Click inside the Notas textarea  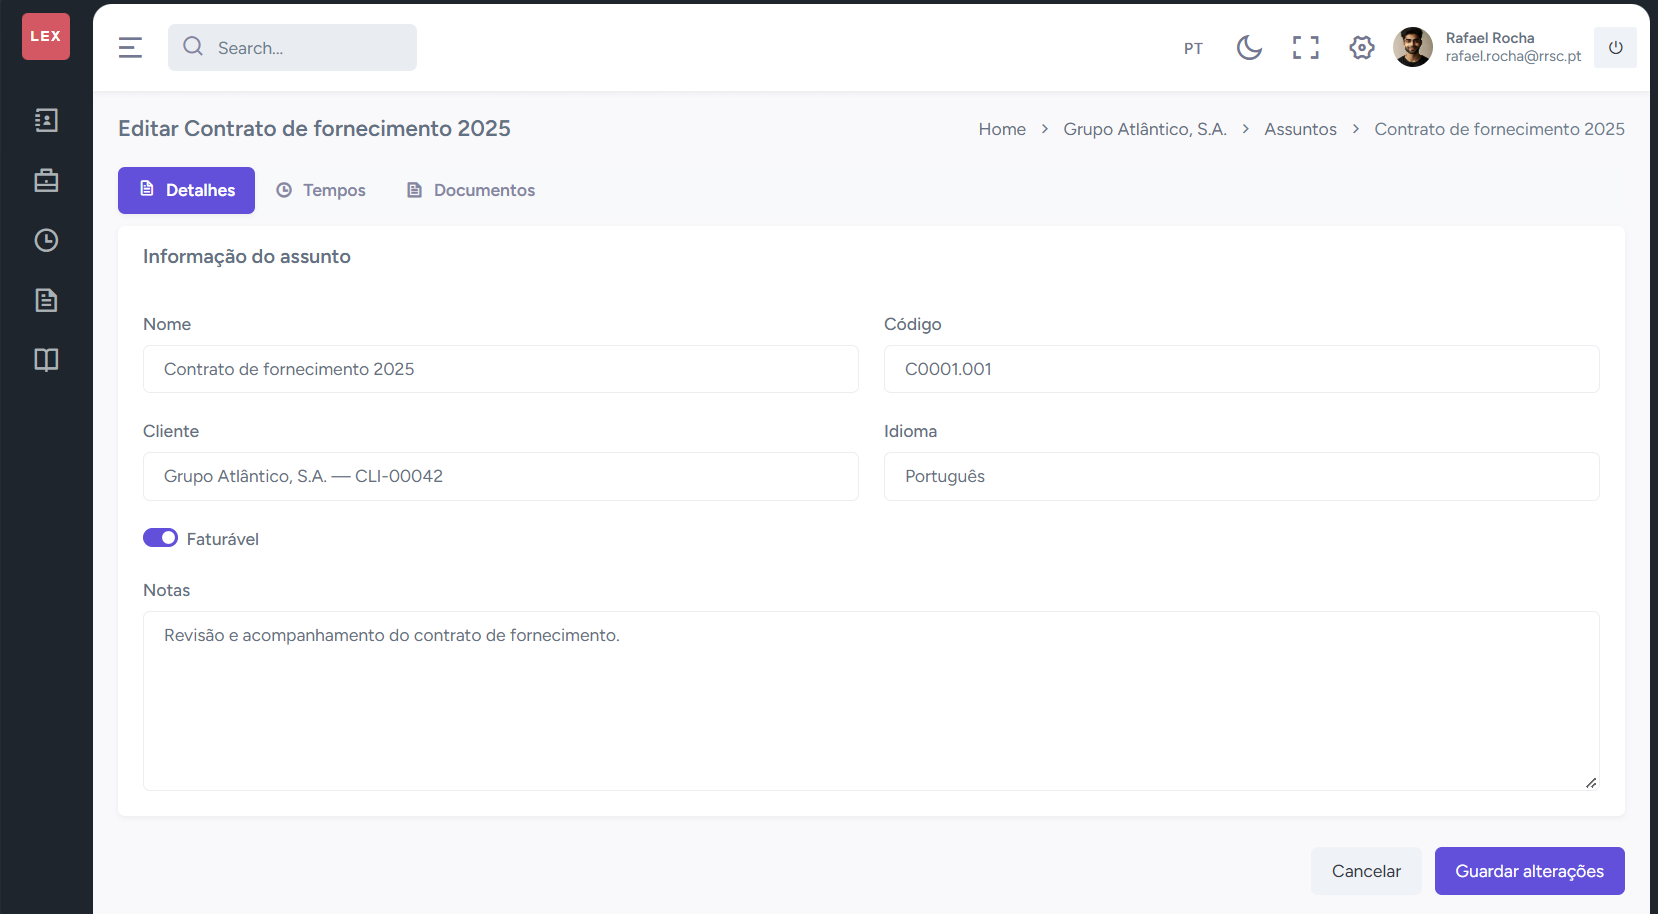click(871, 701)
